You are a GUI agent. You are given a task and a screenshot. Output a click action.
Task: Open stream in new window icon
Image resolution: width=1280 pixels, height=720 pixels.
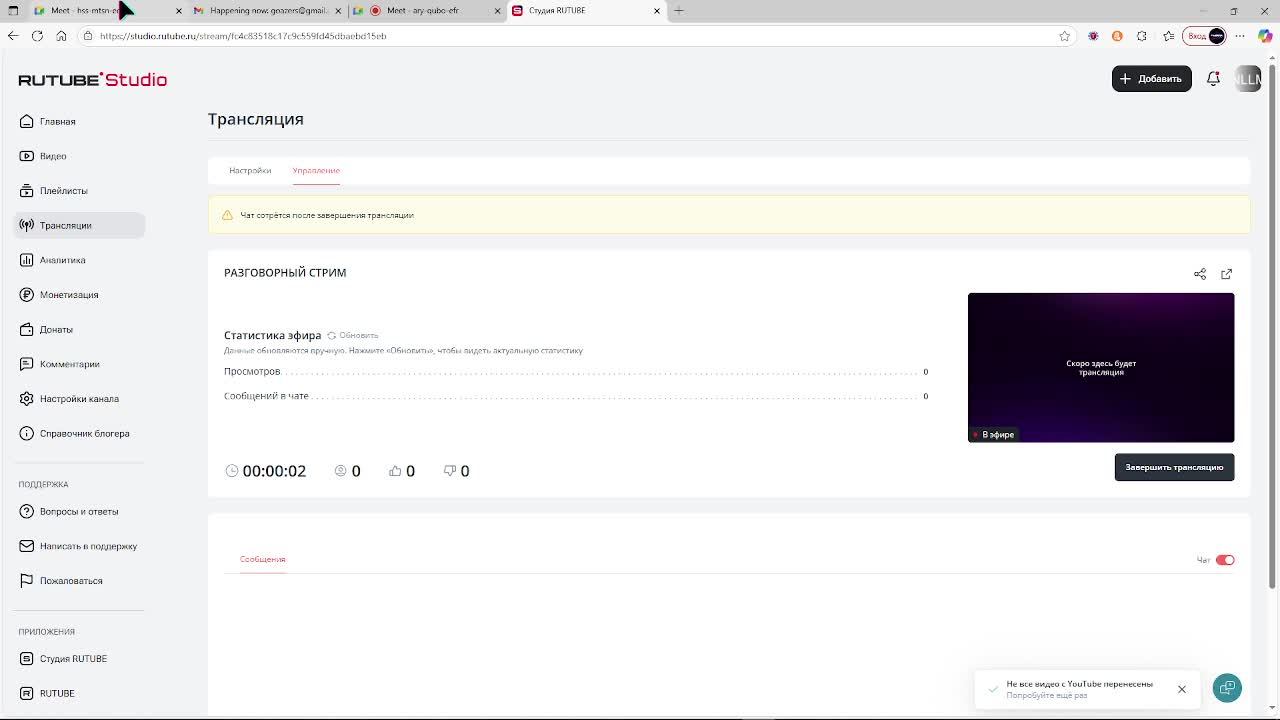[x=1226, y=273]
